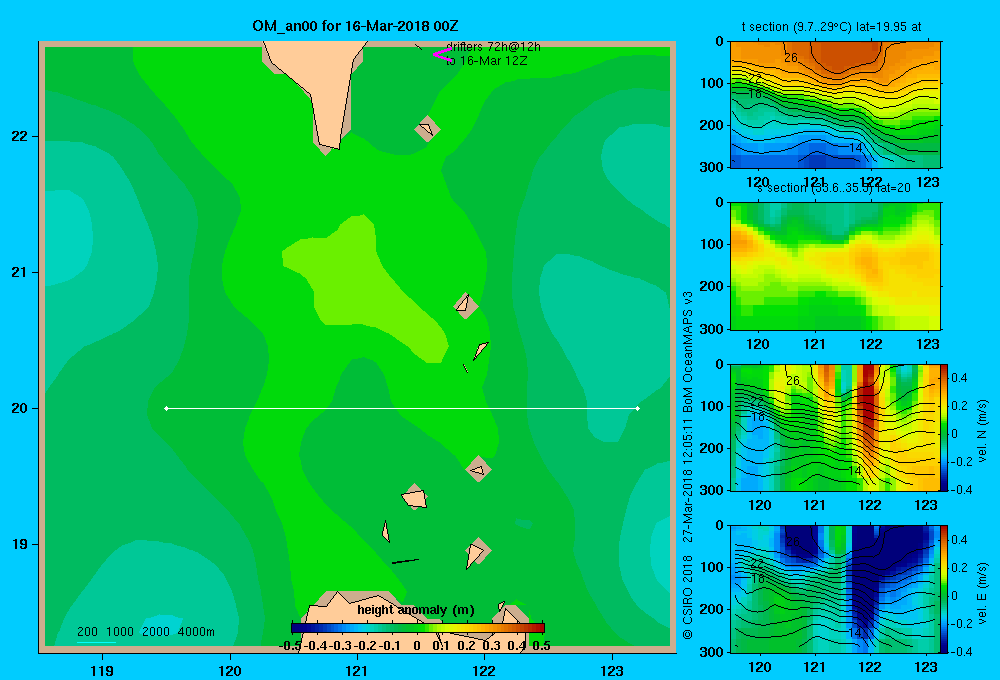Click the 's section' salinity plot title
This screenshot has height=680, width=1000.
834,188
